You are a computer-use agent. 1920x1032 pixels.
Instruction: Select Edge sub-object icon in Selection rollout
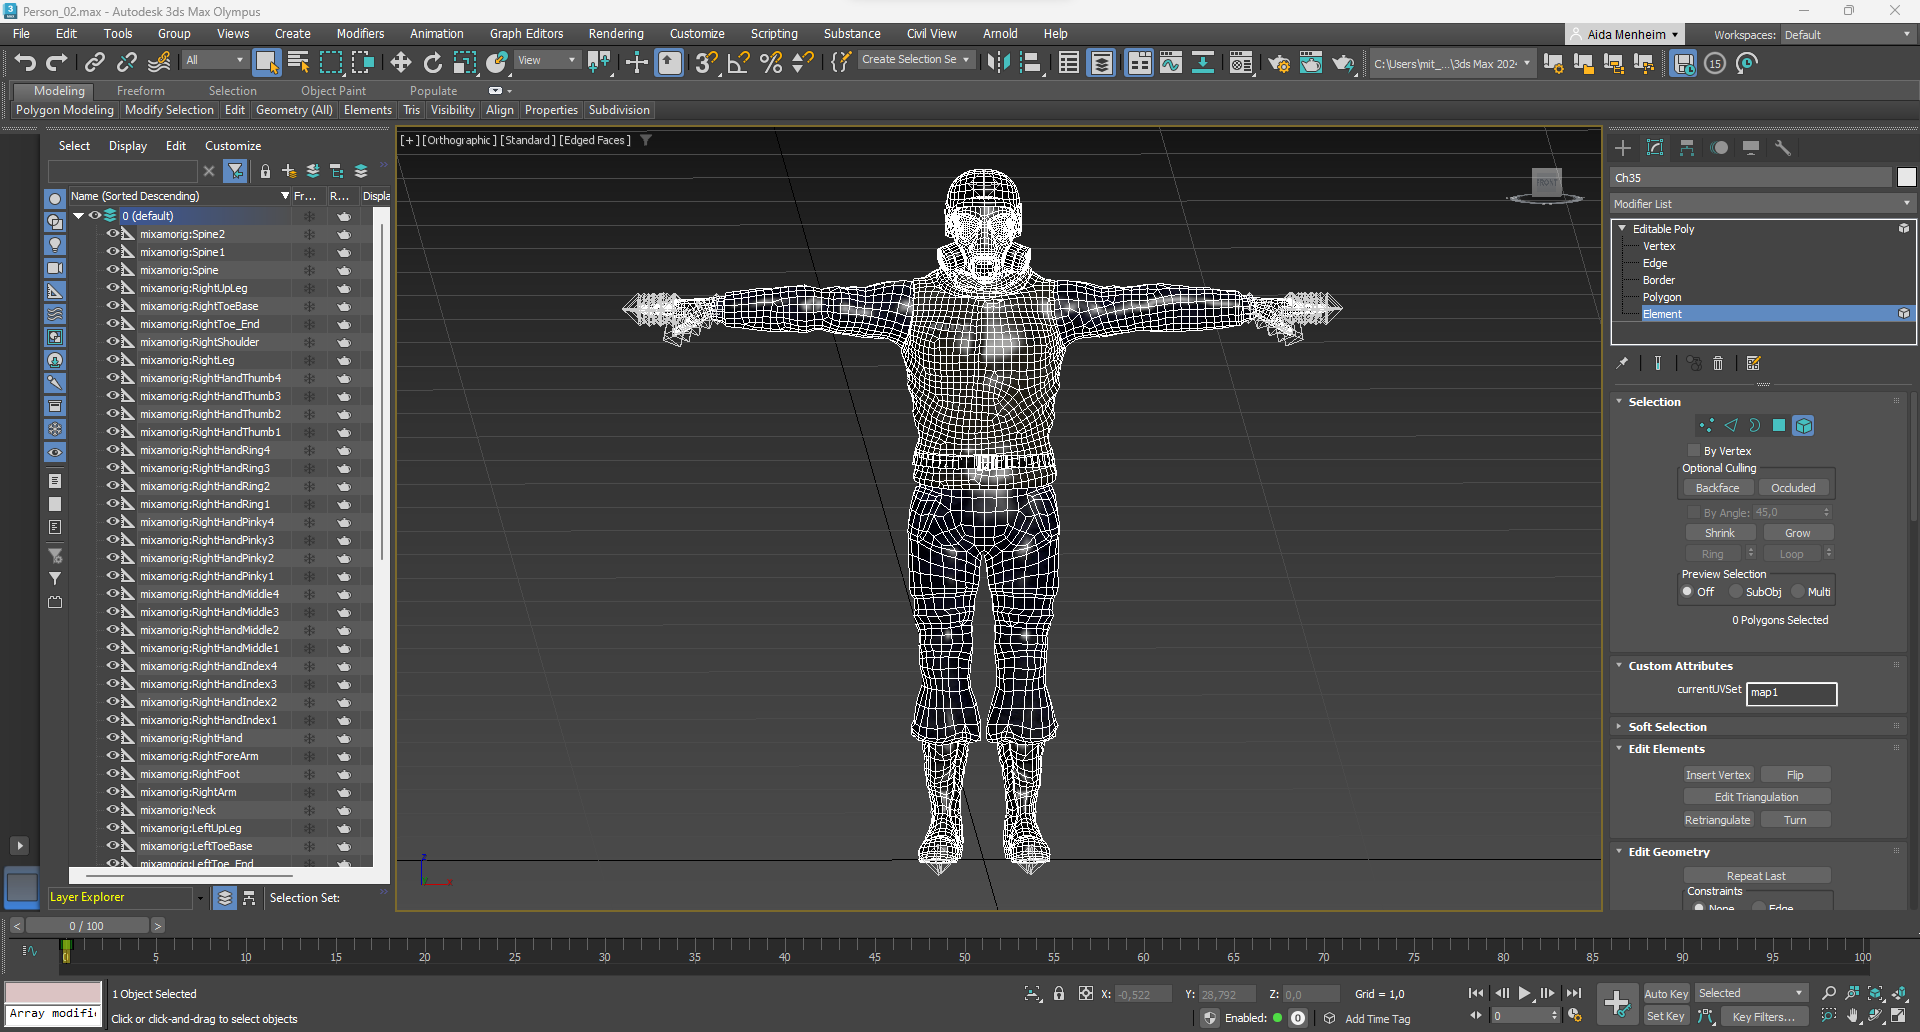click(1731, 426)
